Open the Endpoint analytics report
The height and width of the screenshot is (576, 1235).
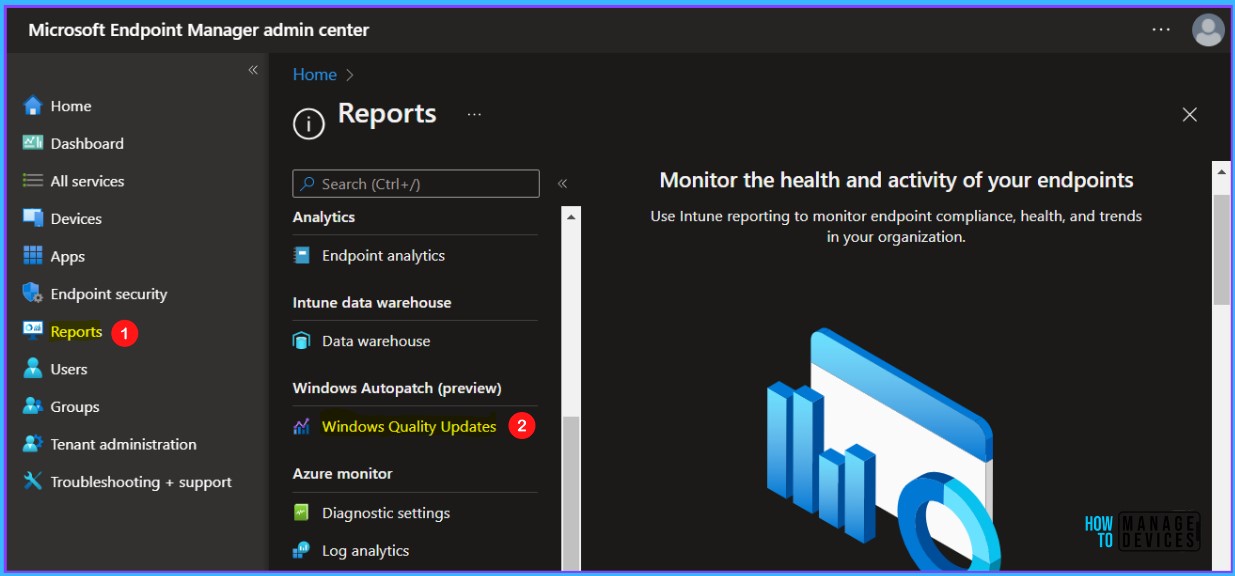click(x=383, y=256)
